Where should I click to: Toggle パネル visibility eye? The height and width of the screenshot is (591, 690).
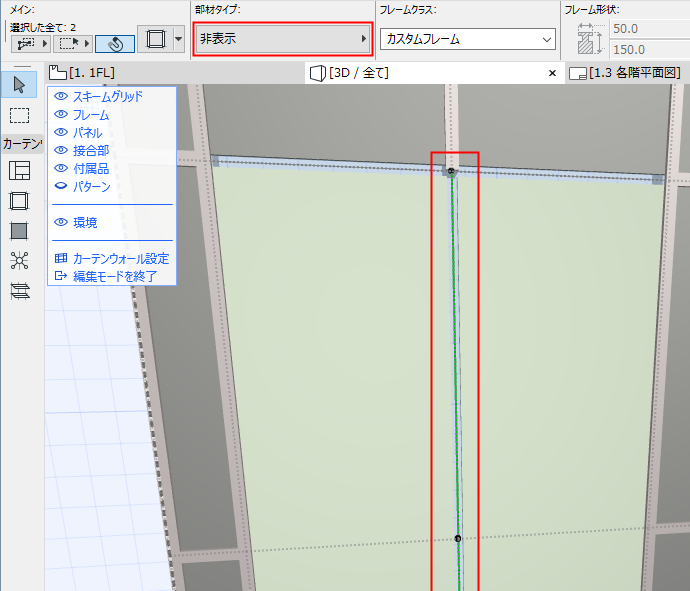click(61, 132)
